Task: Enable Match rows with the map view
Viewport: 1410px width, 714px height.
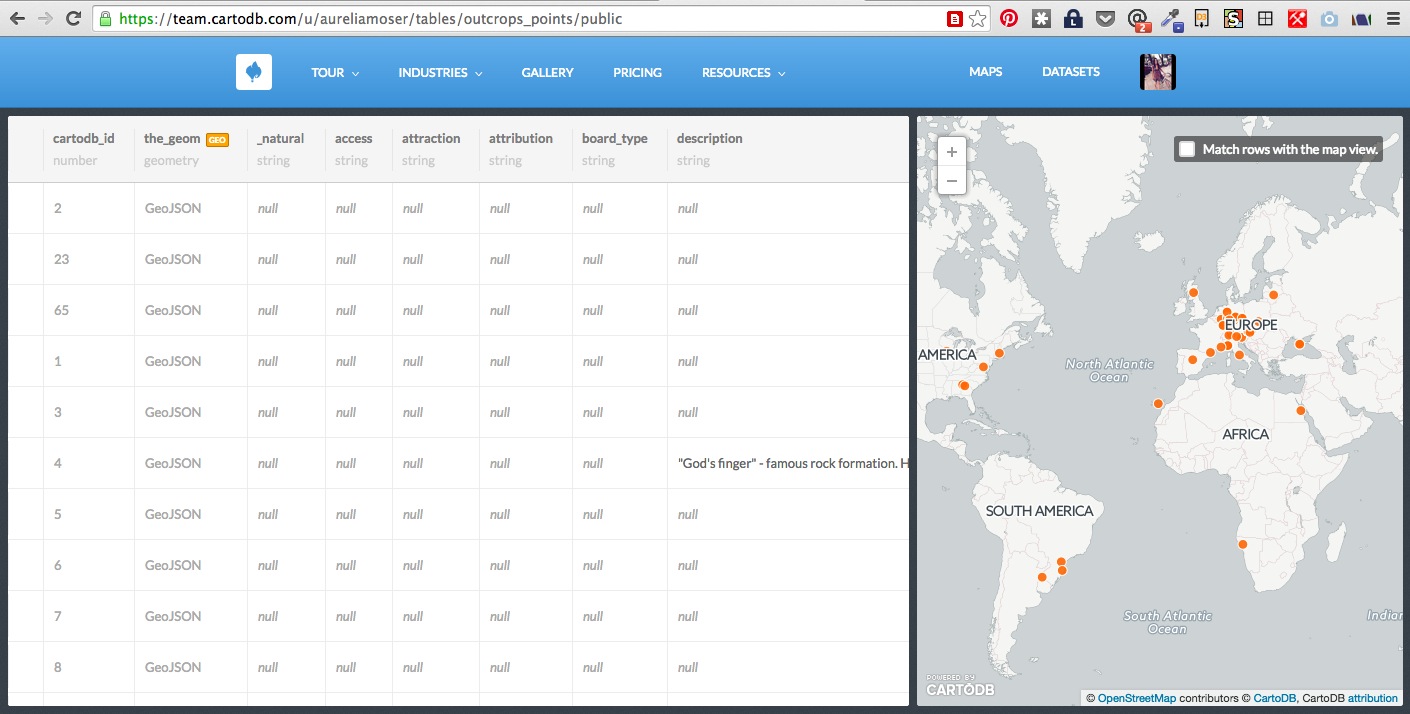Action: coord(1187,149)
